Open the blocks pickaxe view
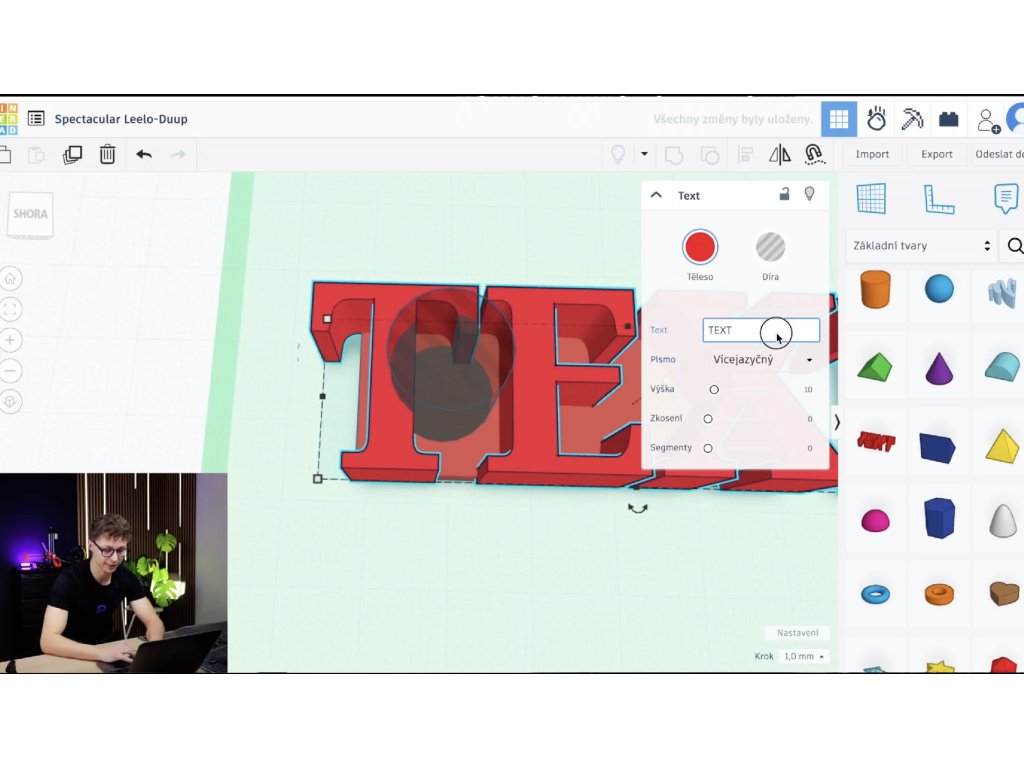 point(912,119)
